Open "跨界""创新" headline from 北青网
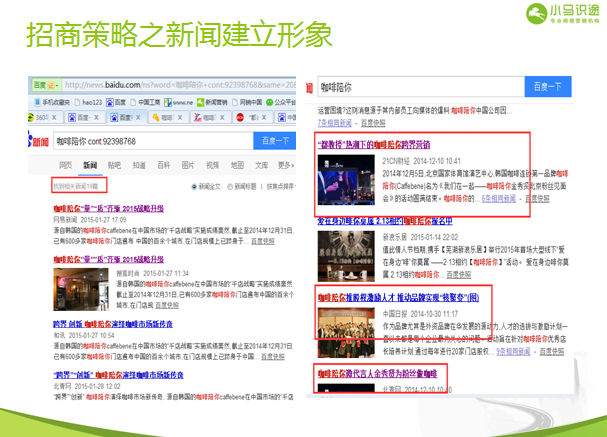Image resolution: width=607 pixels, height=437 pixels. point(118,375)
